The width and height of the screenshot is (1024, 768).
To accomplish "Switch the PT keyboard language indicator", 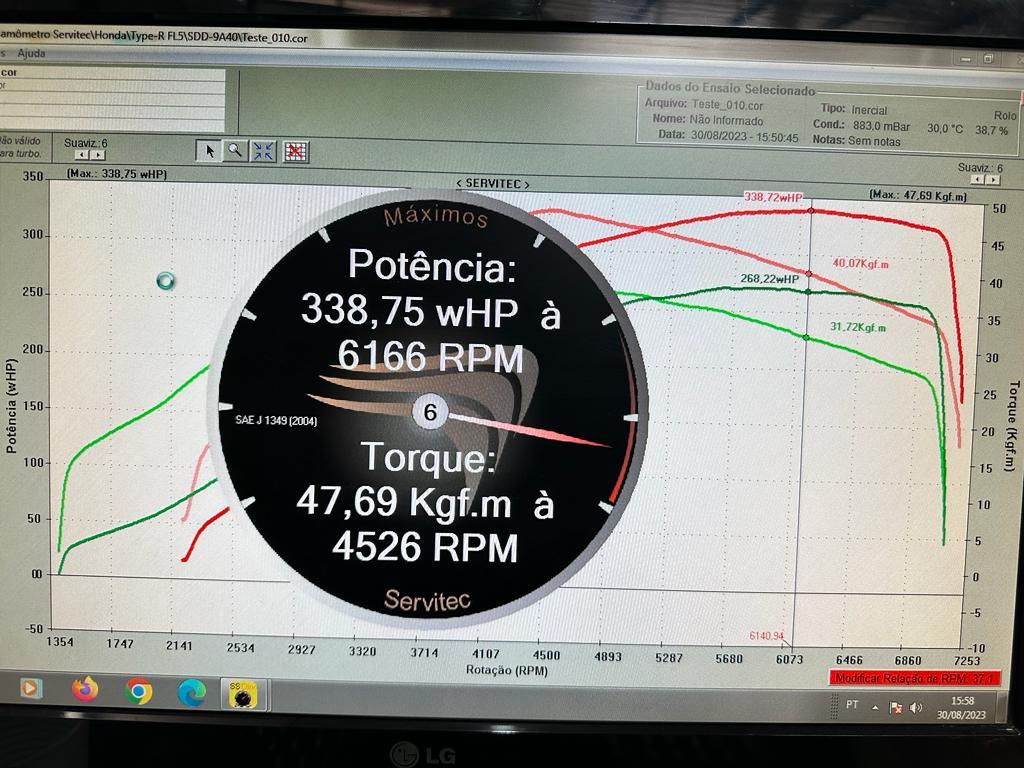I will tap(852, 706).
